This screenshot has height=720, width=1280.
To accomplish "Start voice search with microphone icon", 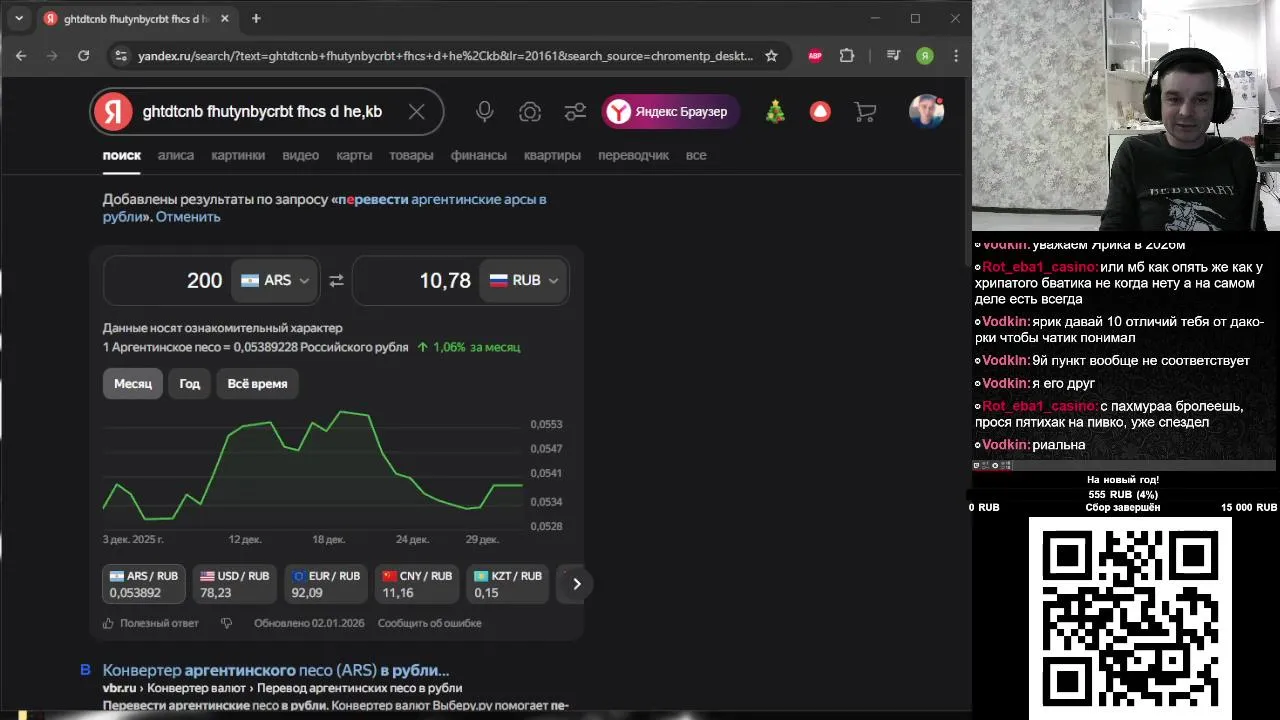I will [485, 112].
